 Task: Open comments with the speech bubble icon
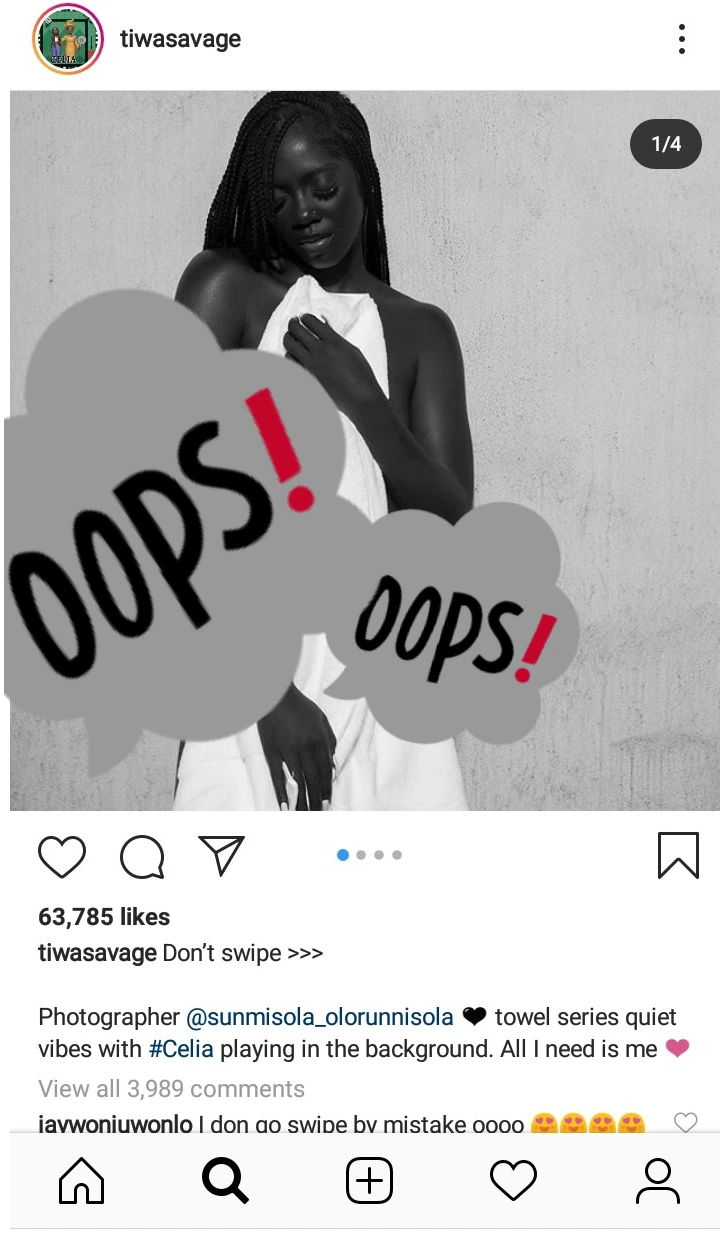click(142, 857)
